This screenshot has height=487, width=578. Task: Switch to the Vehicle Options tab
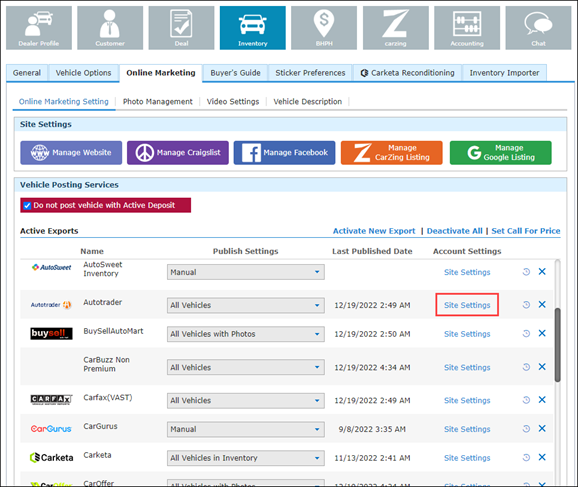(83, 73)
